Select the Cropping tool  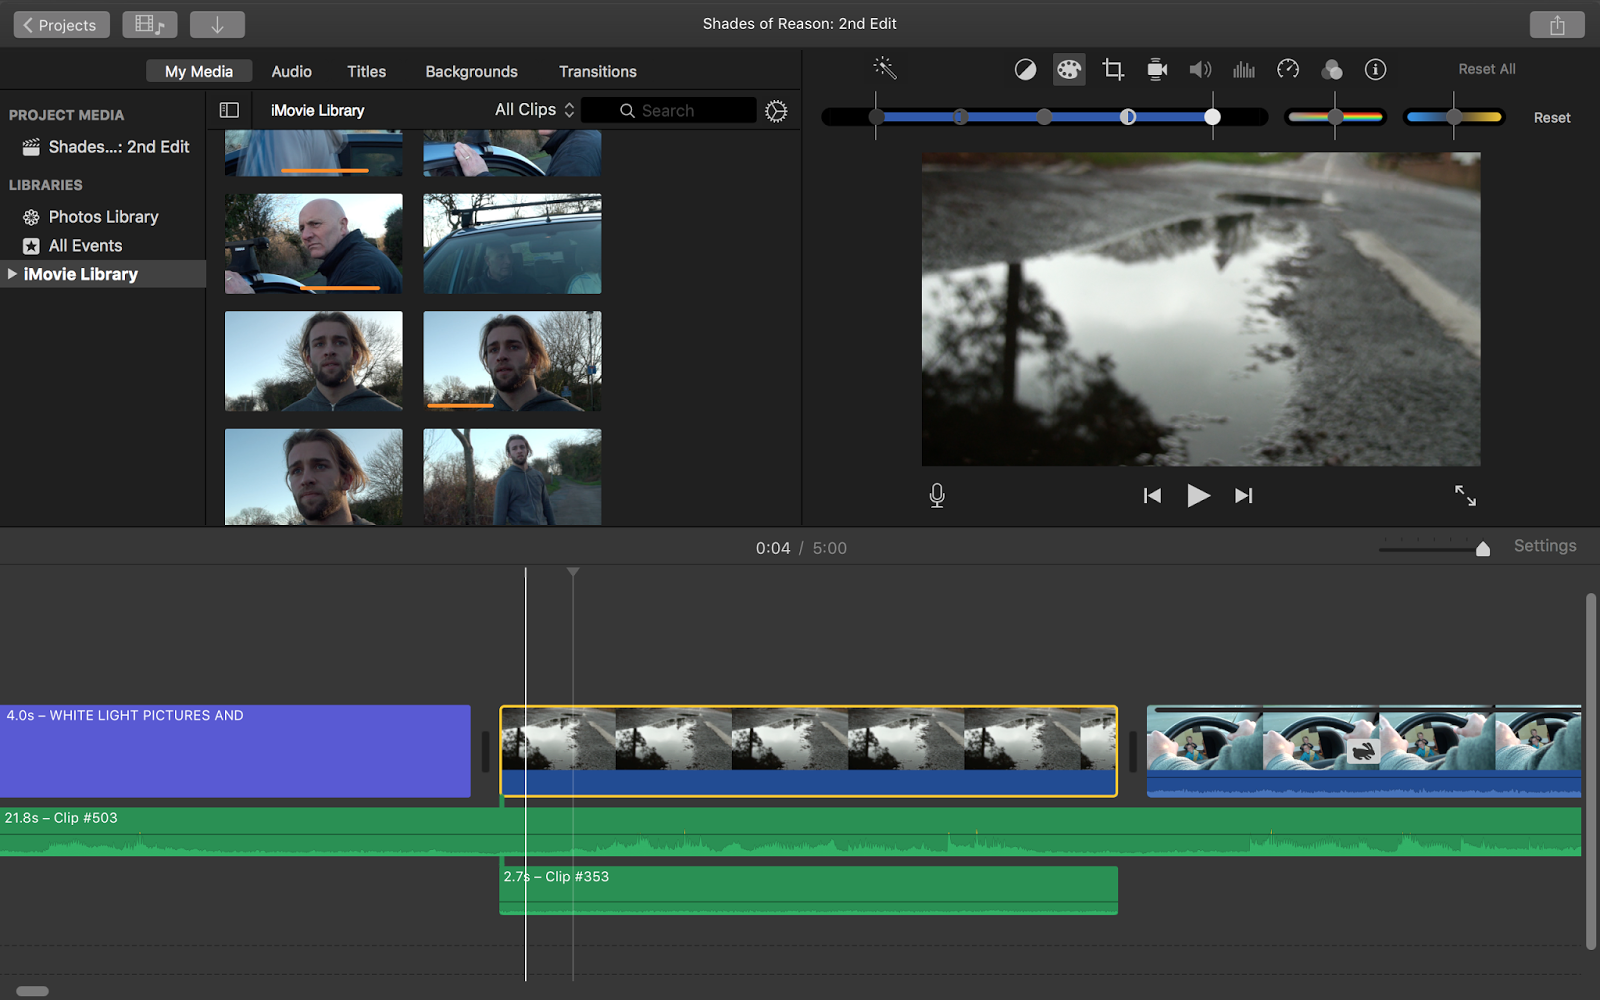(x=1113, y=69)
